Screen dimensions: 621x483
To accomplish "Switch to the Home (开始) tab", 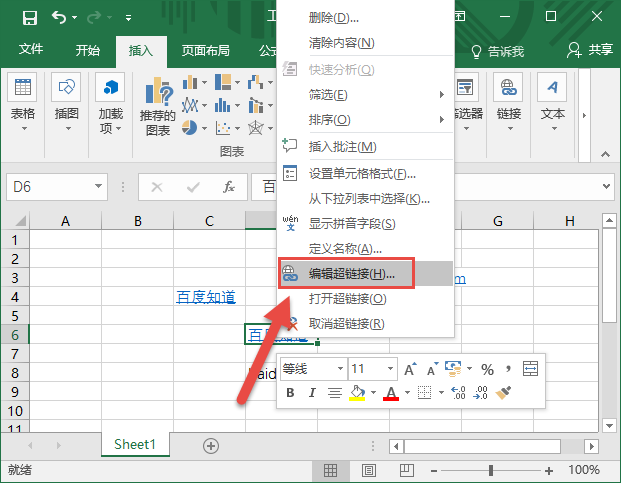I will [x=88, y=50].
